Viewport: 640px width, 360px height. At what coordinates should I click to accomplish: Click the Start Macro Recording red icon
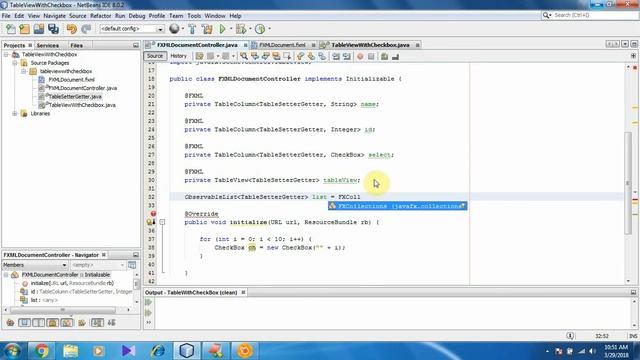360,56
